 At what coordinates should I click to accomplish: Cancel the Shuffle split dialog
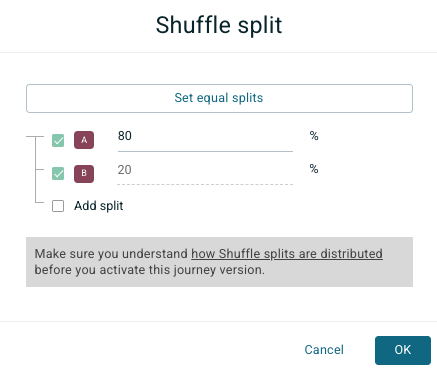click(x=324, y=350)
